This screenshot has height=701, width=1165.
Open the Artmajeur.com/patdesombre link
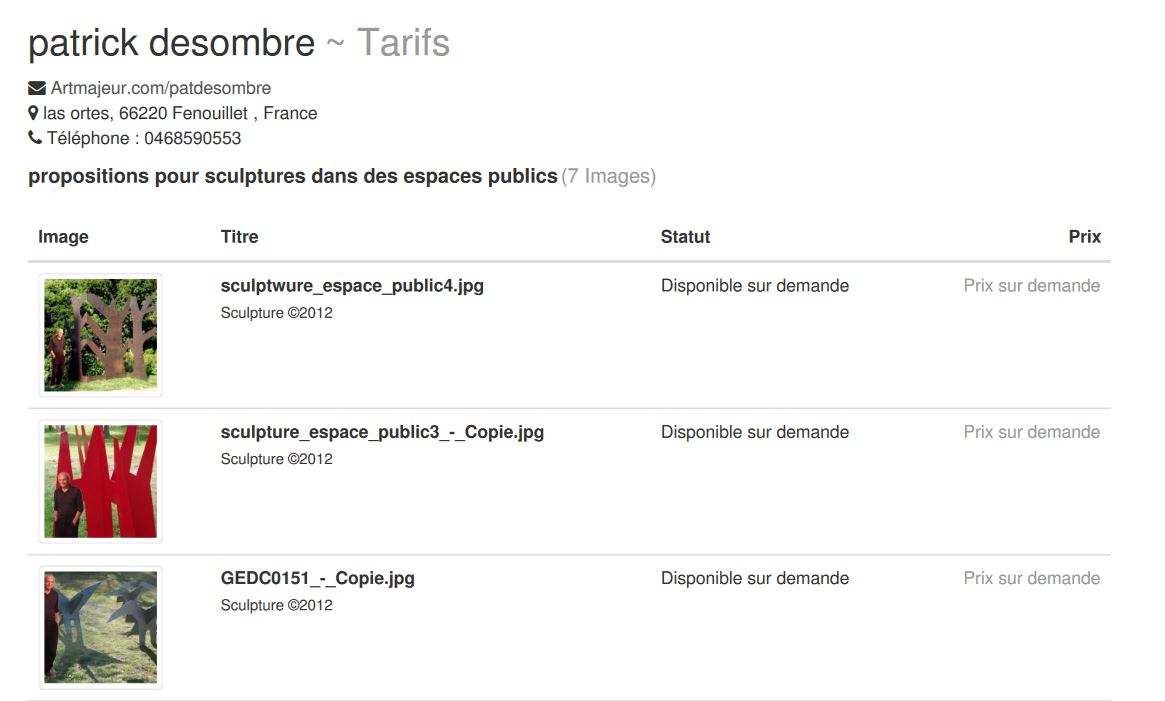pos(160,88)
